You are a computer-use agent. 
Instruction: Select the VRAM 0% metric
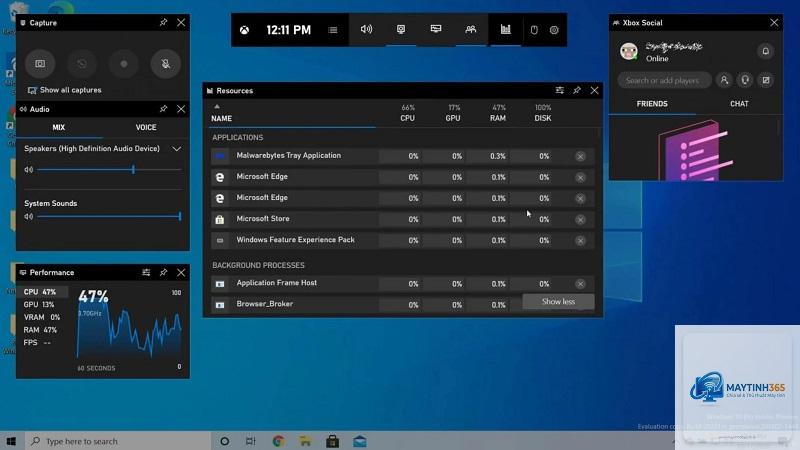[43, 317]
